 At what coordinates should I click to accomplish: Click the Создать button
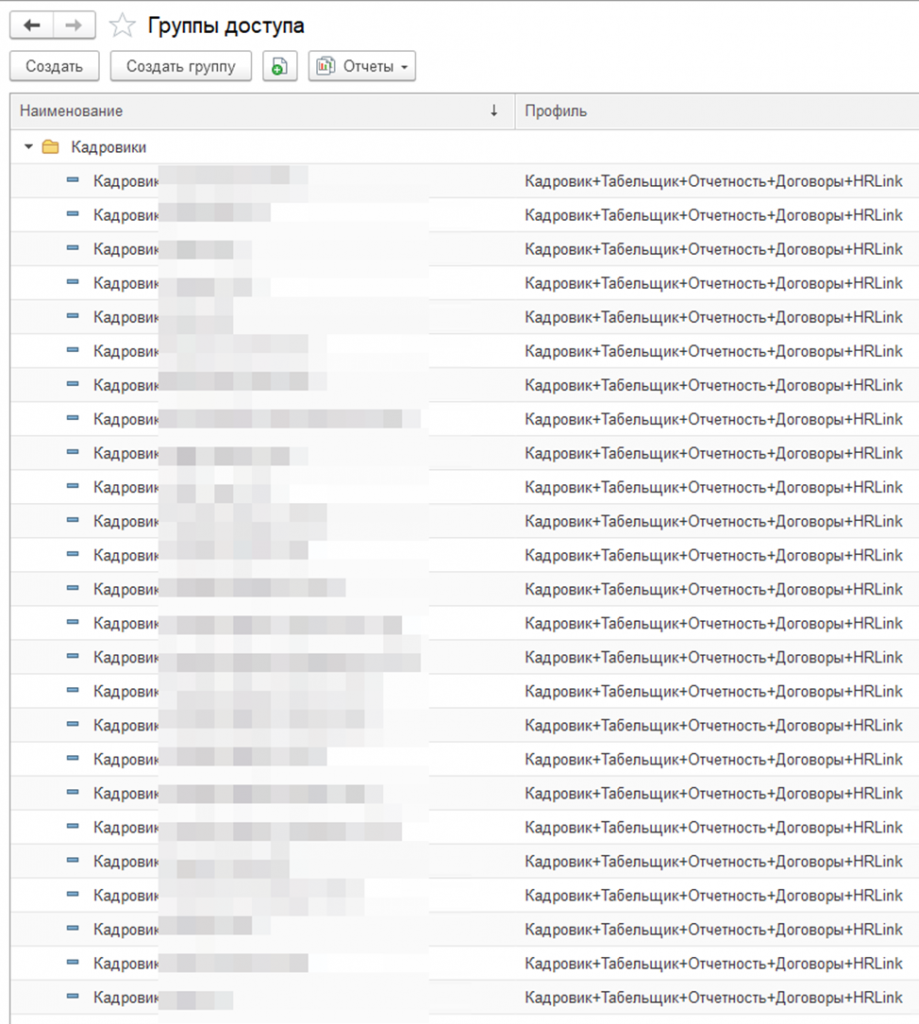click(x=54, y=66)
